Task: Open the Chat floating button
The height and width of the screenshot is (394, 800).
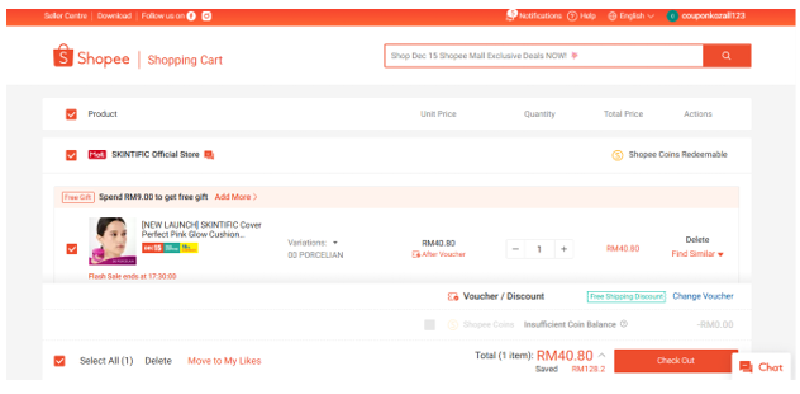Action: 761,367
